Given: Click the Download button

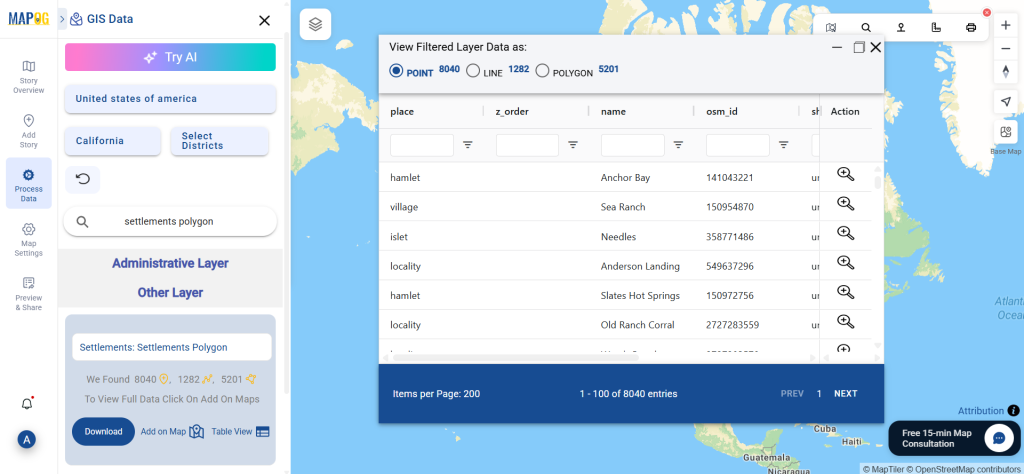Looking at the screenshot, I should coord(103,432).
